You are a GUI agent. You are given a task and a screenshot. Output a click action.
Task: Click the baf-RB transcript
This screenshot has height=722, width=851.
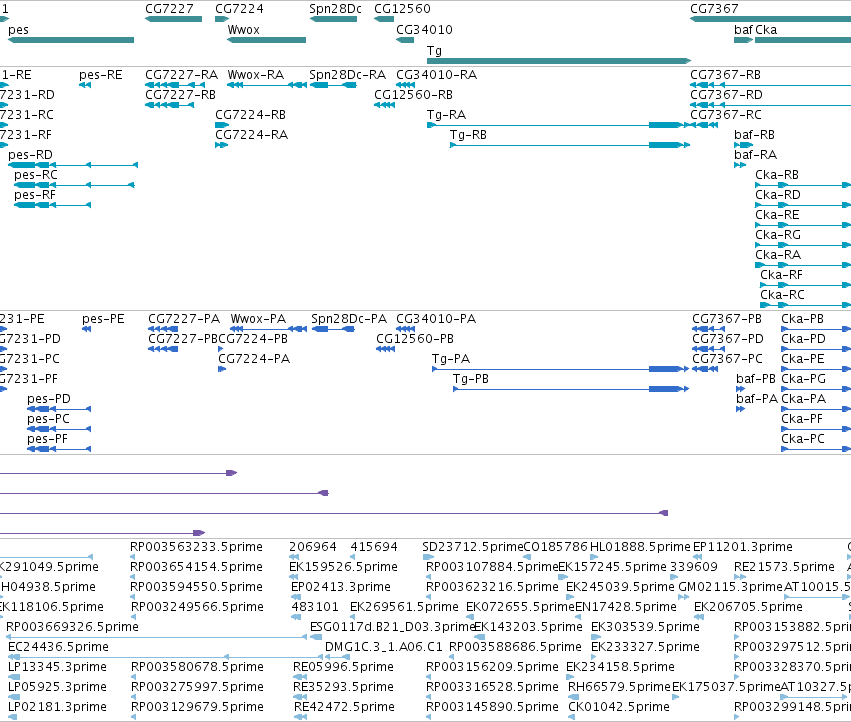[743, 145]
